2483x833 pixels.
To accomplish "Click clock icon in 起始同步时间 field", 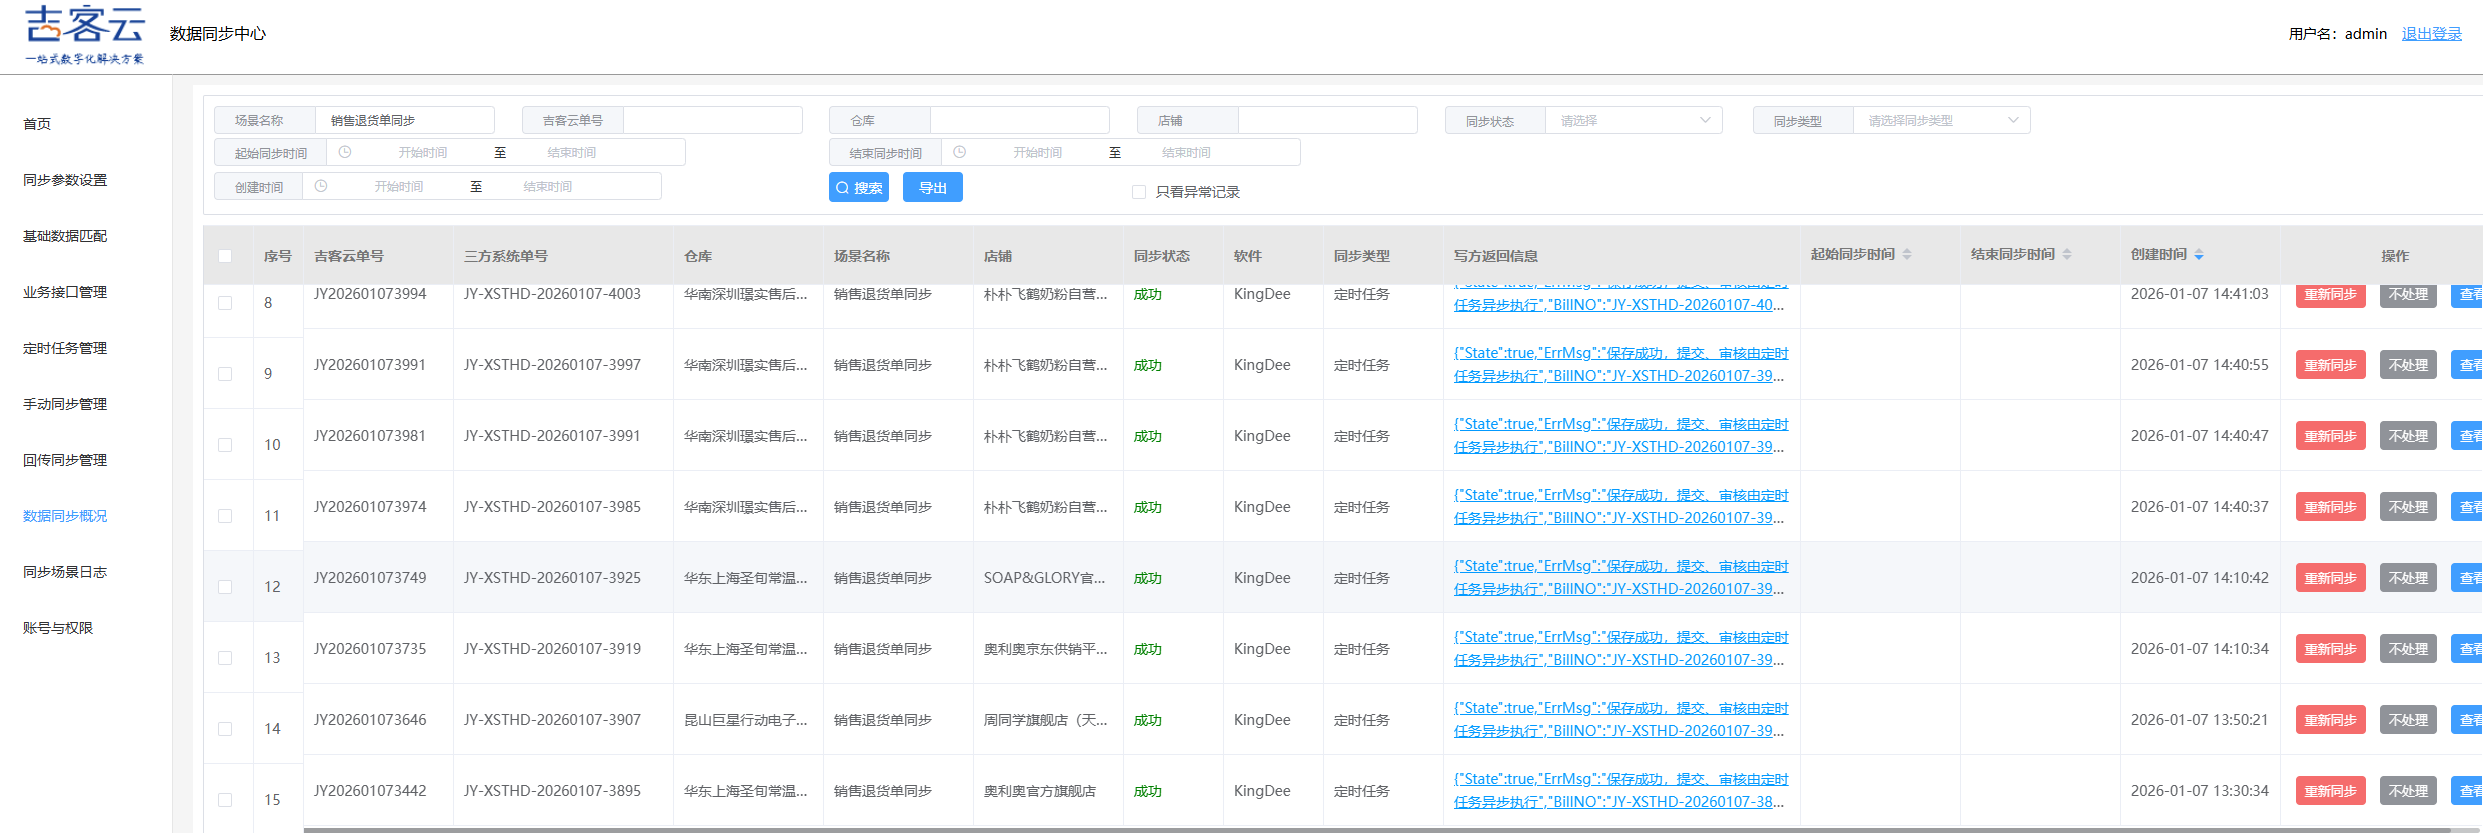I will pos(345,152).
